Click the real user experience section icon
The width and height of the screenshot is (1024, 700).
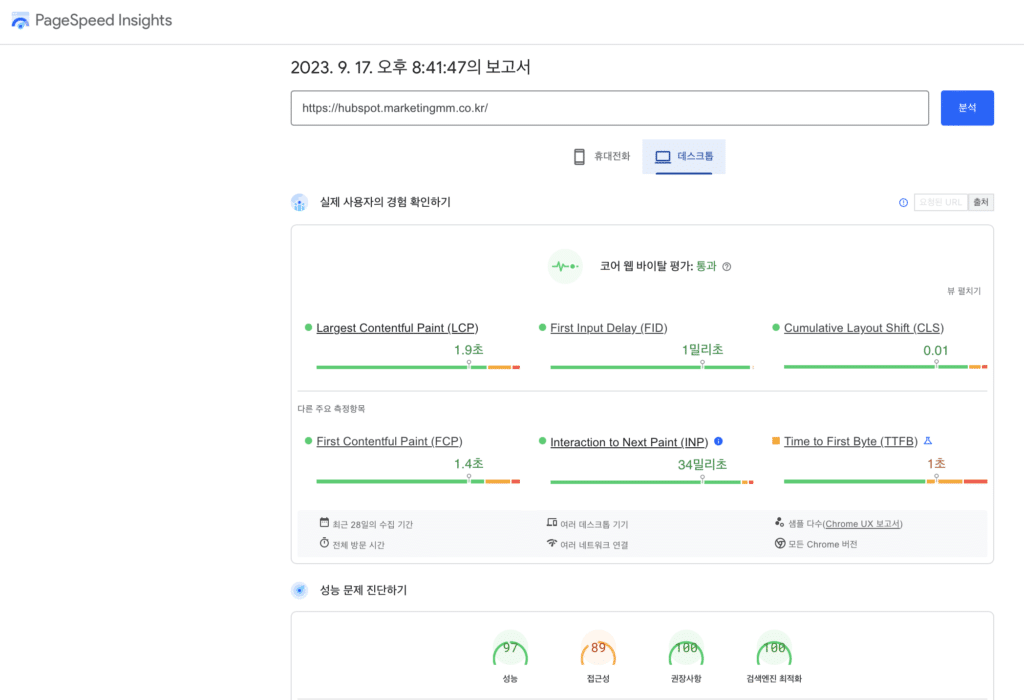click(299, 202)
